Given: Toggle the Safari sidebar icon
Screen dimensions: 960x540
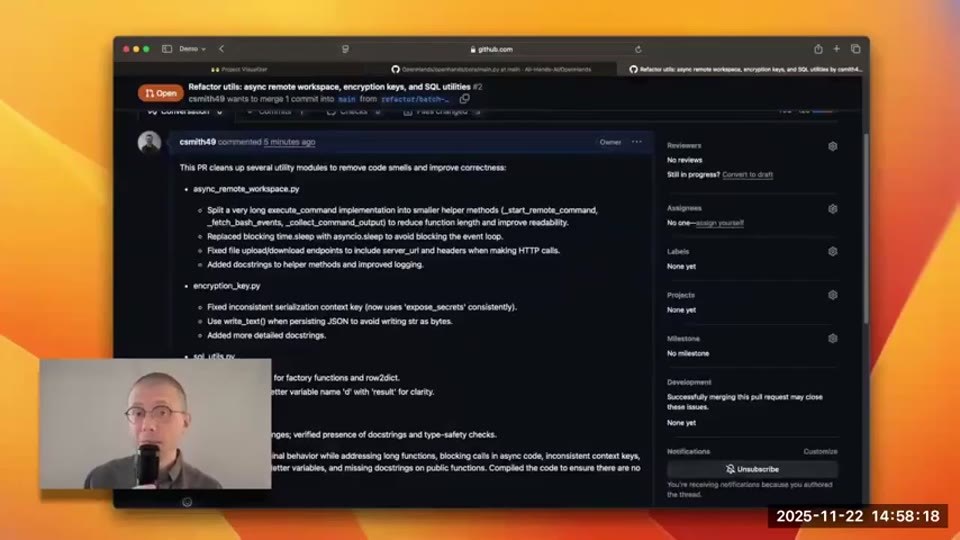Looking at the screenshot, I should (x=167, y=49).
